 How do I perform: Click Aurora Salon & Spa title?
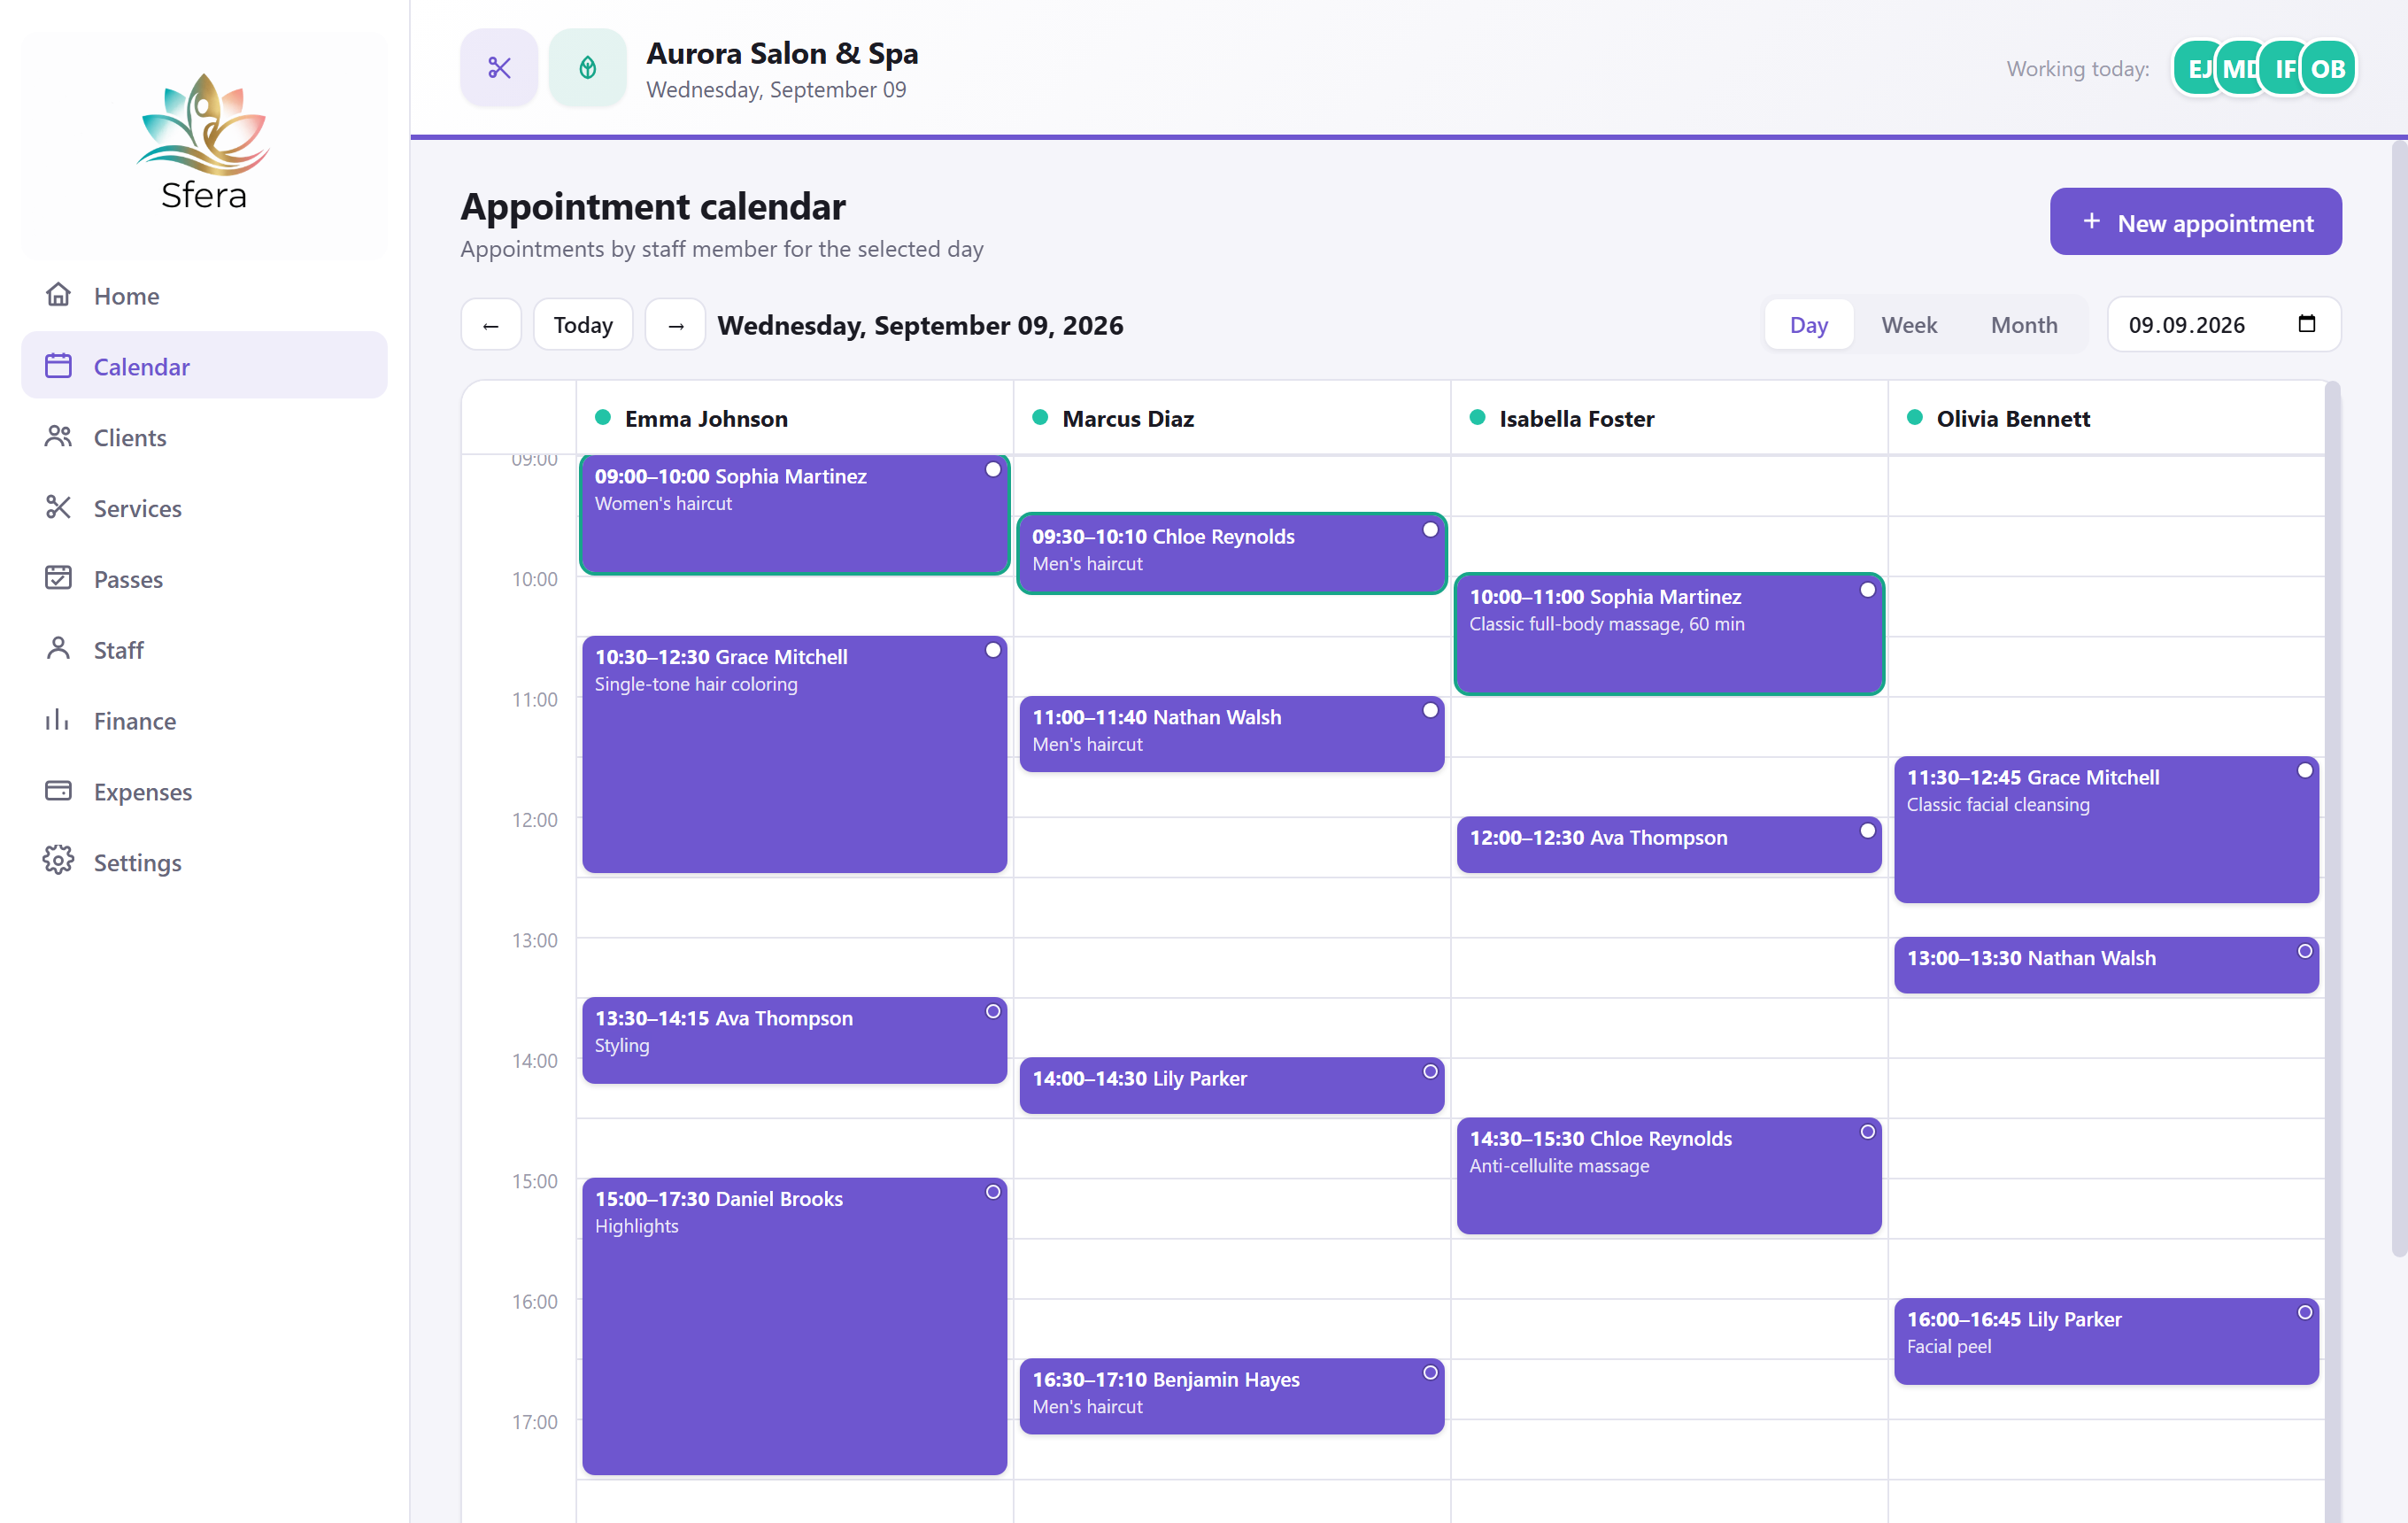[782, 53]
